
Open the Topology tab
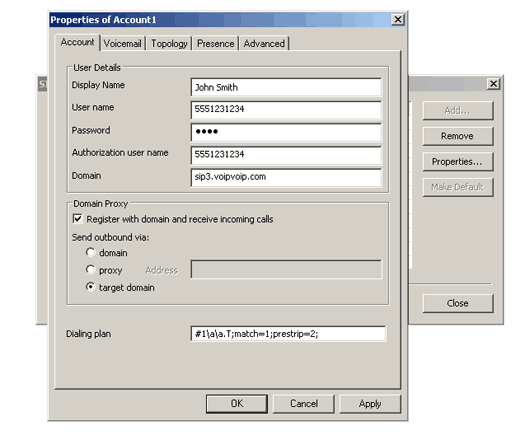[x=169, y=44]
